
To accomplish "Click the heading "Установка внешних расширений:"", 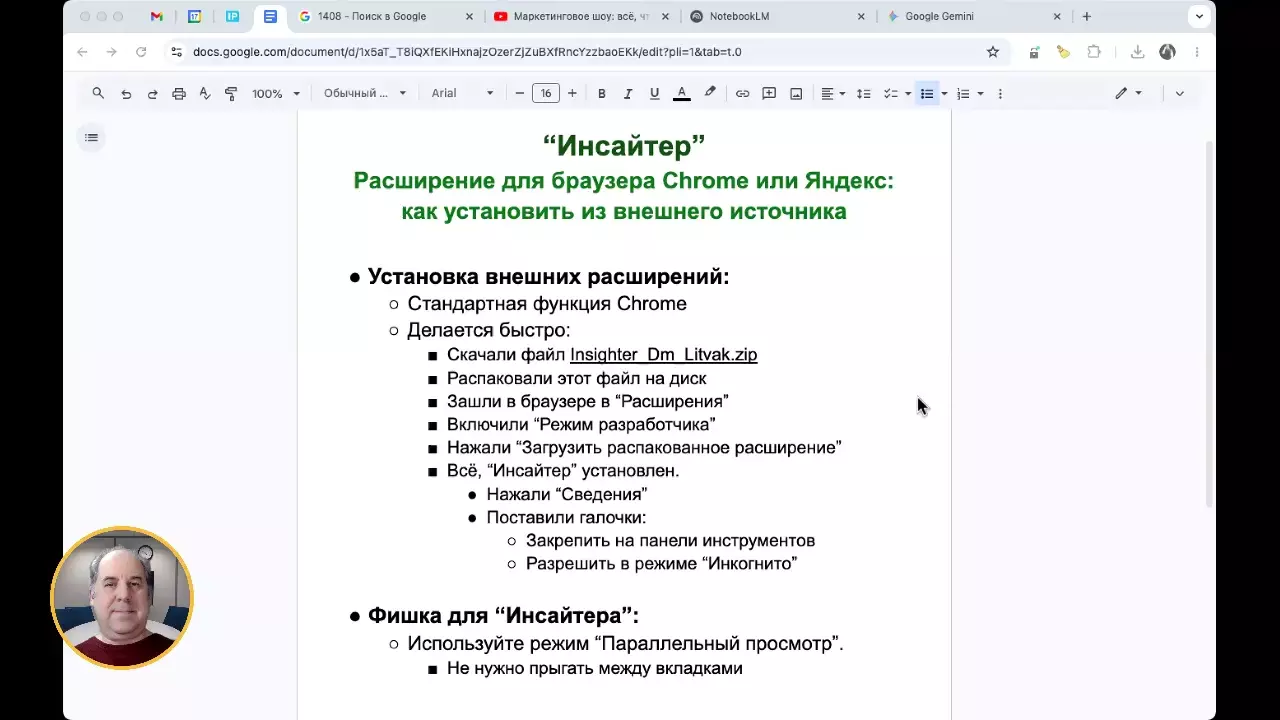I will (x=548, y=277).
